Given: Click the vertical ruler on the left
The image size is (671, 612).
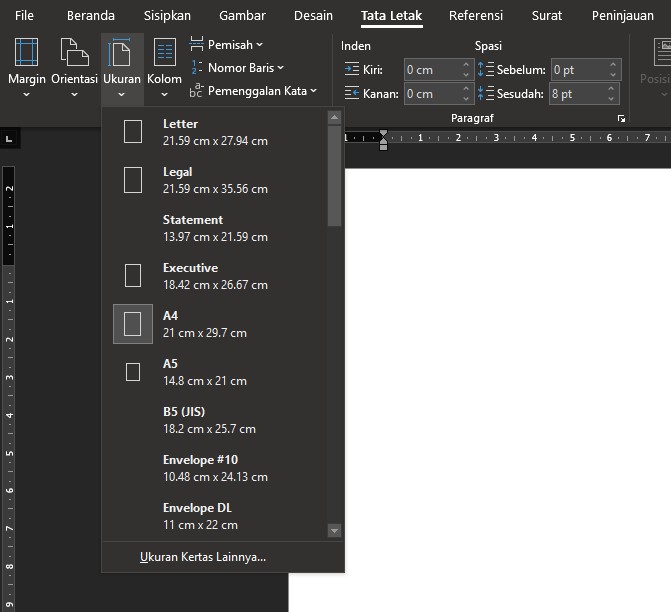Looking at the screenshot, I should click(x=9, y=389).
